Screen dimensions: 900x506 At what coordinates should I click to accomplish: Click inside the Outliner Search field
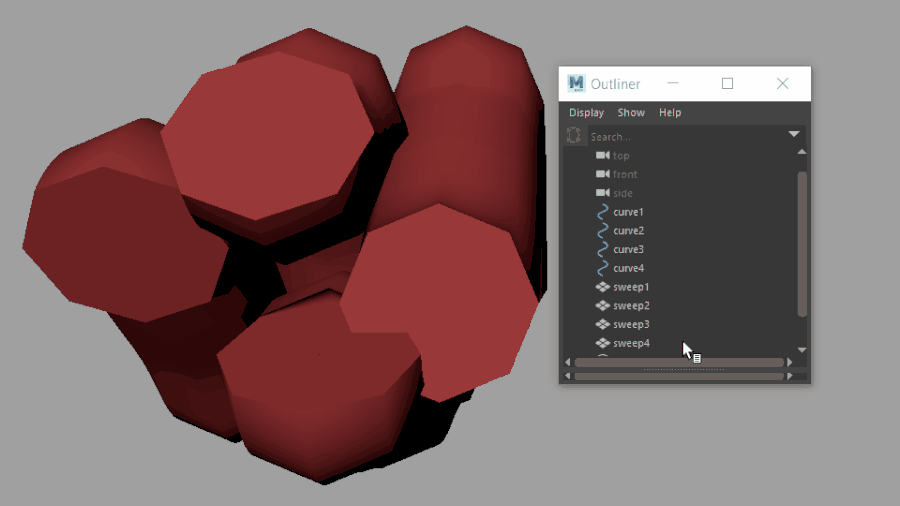686,137
